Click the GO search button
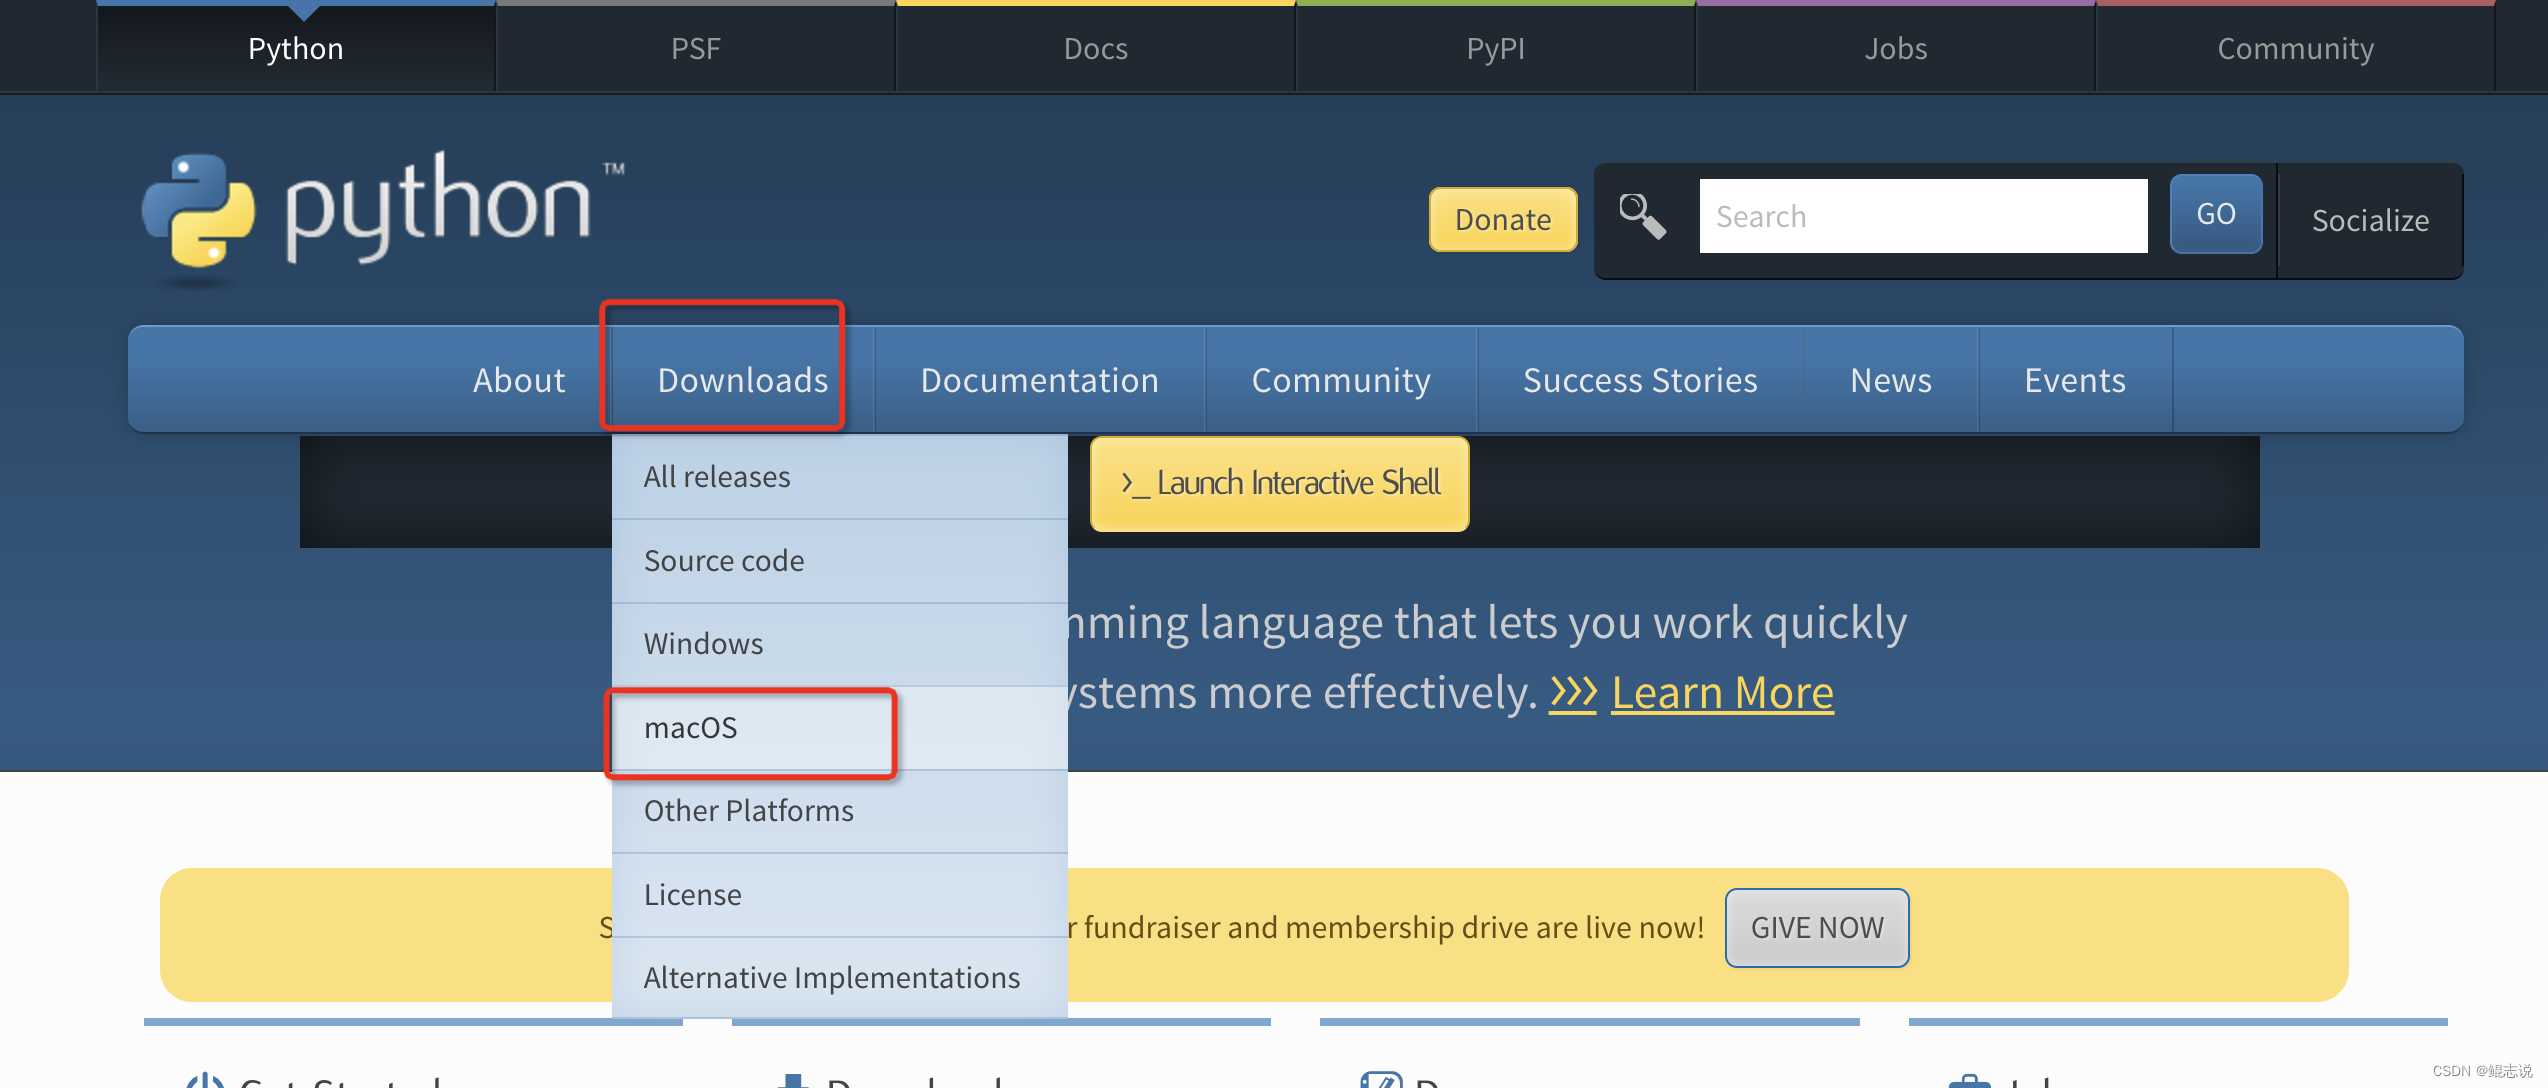This screenshot has width=2548, height=1088. pos(2215,214)
